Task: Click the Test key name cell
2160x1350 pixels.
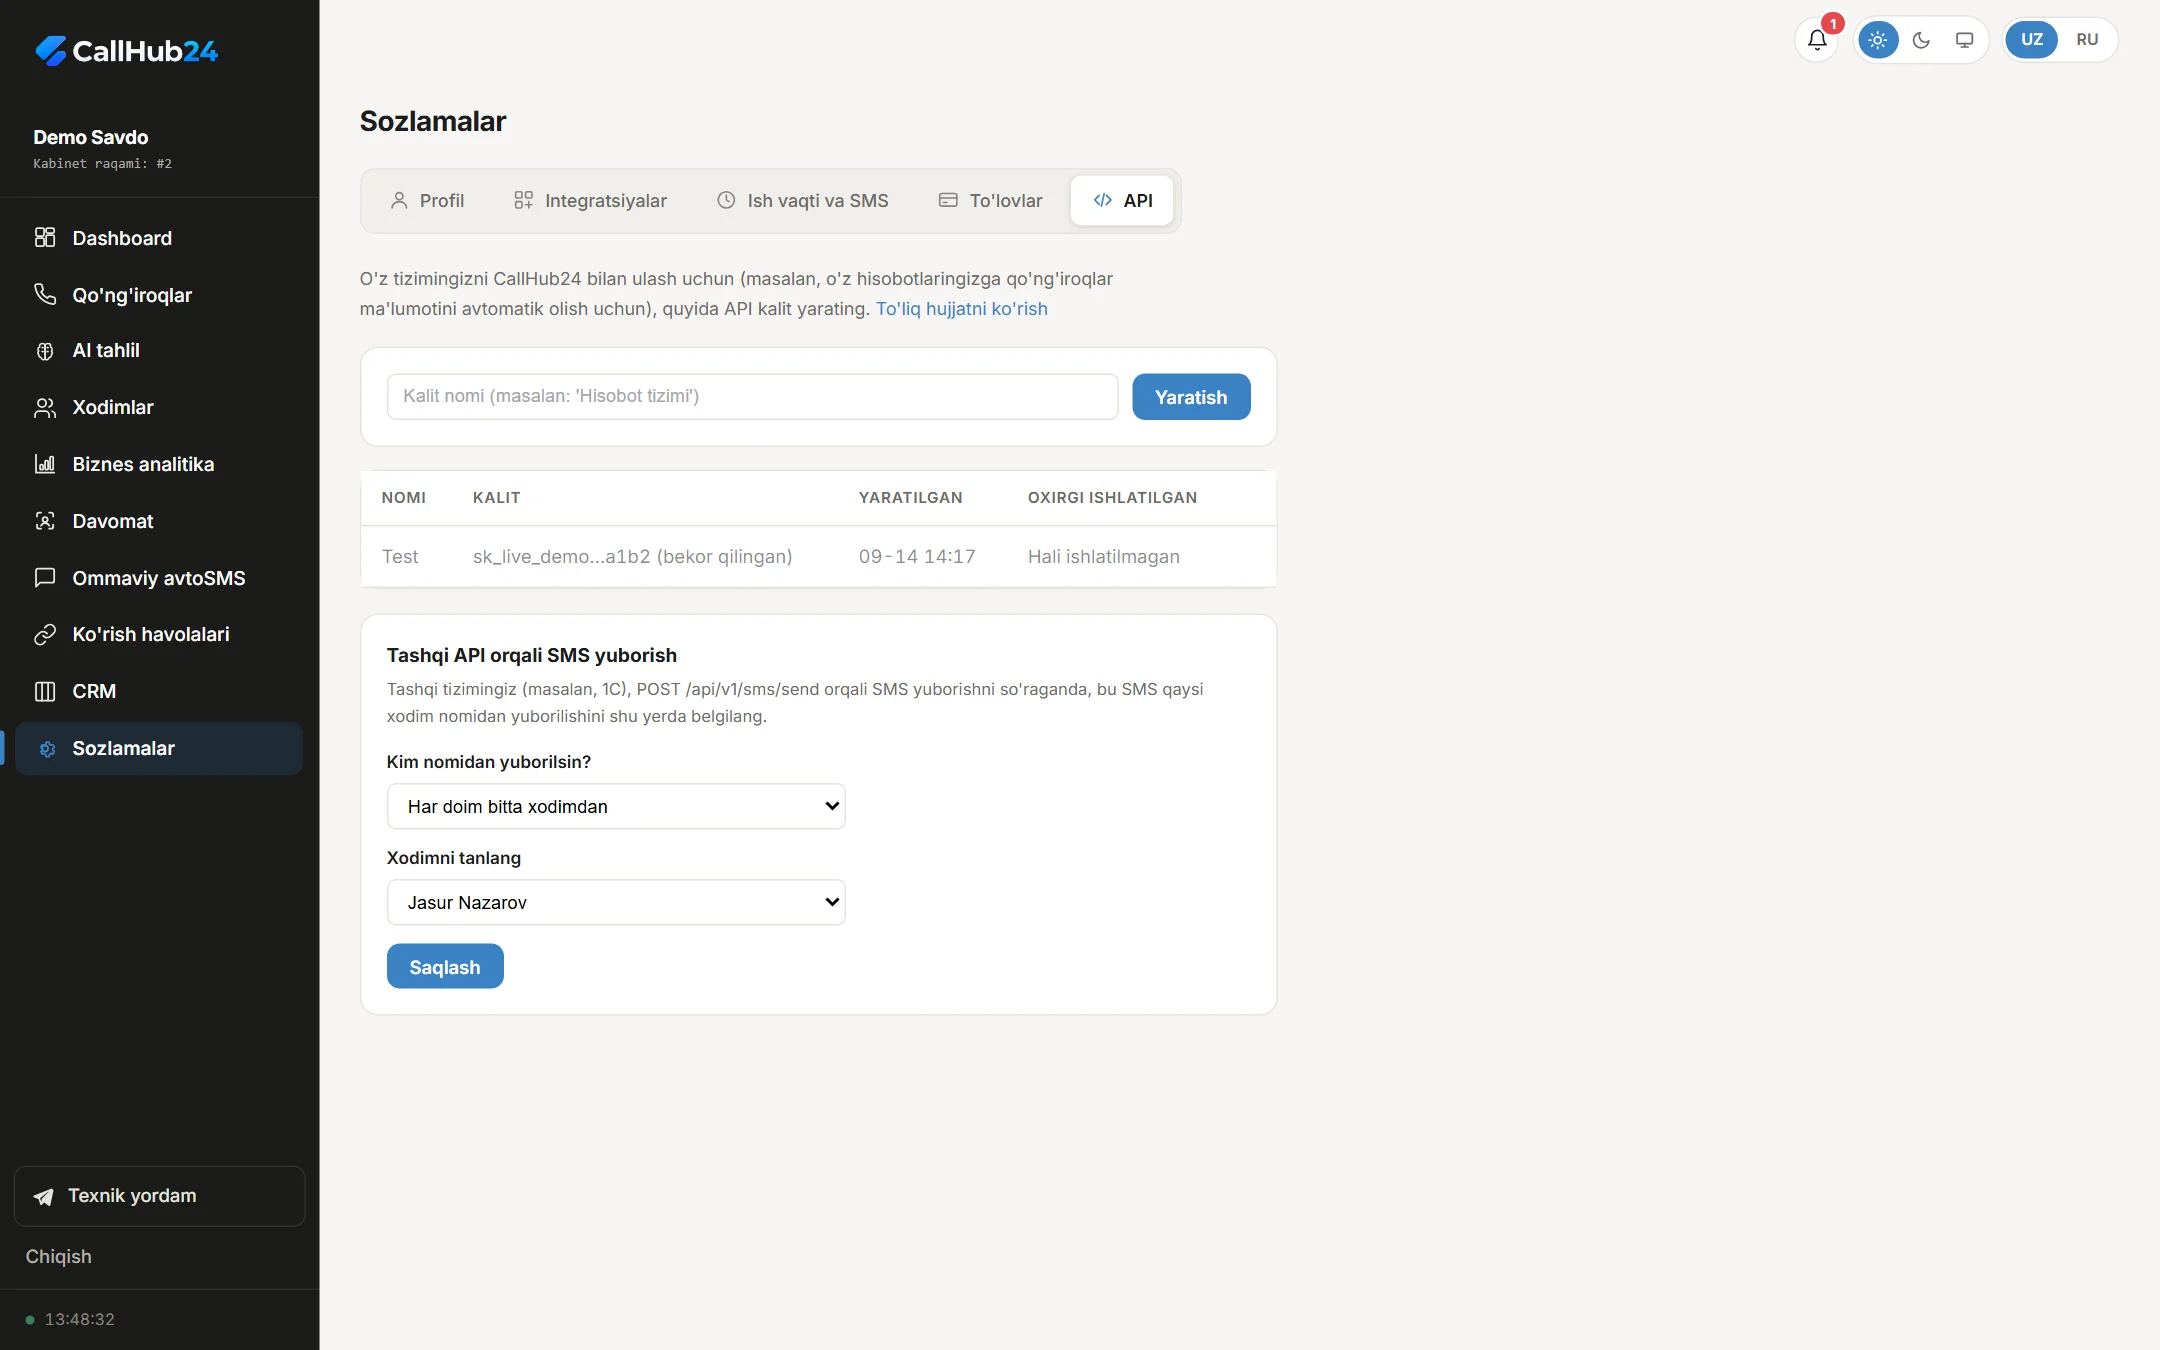Action: tap(400, 557)
